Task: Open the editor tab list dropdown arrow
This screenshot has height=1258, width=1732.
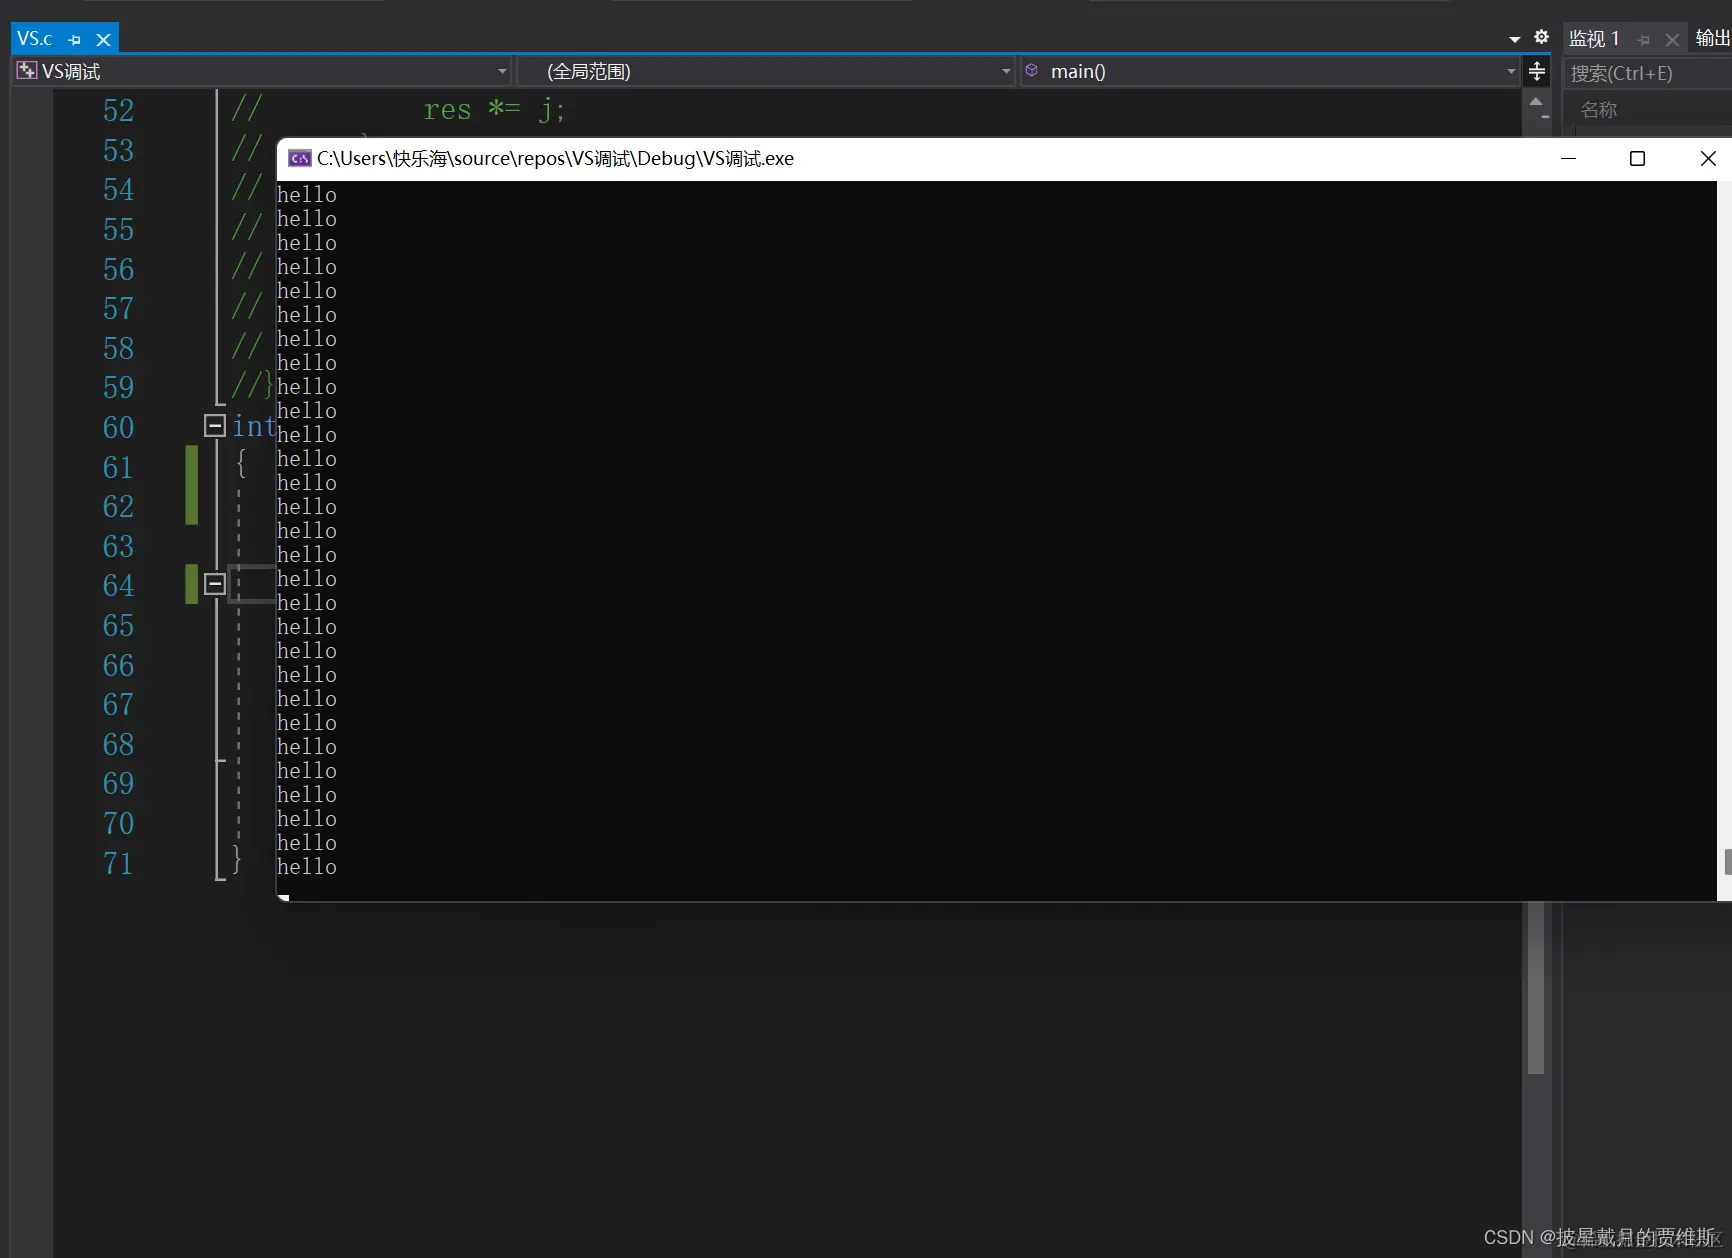Action: coord(1515,39)
